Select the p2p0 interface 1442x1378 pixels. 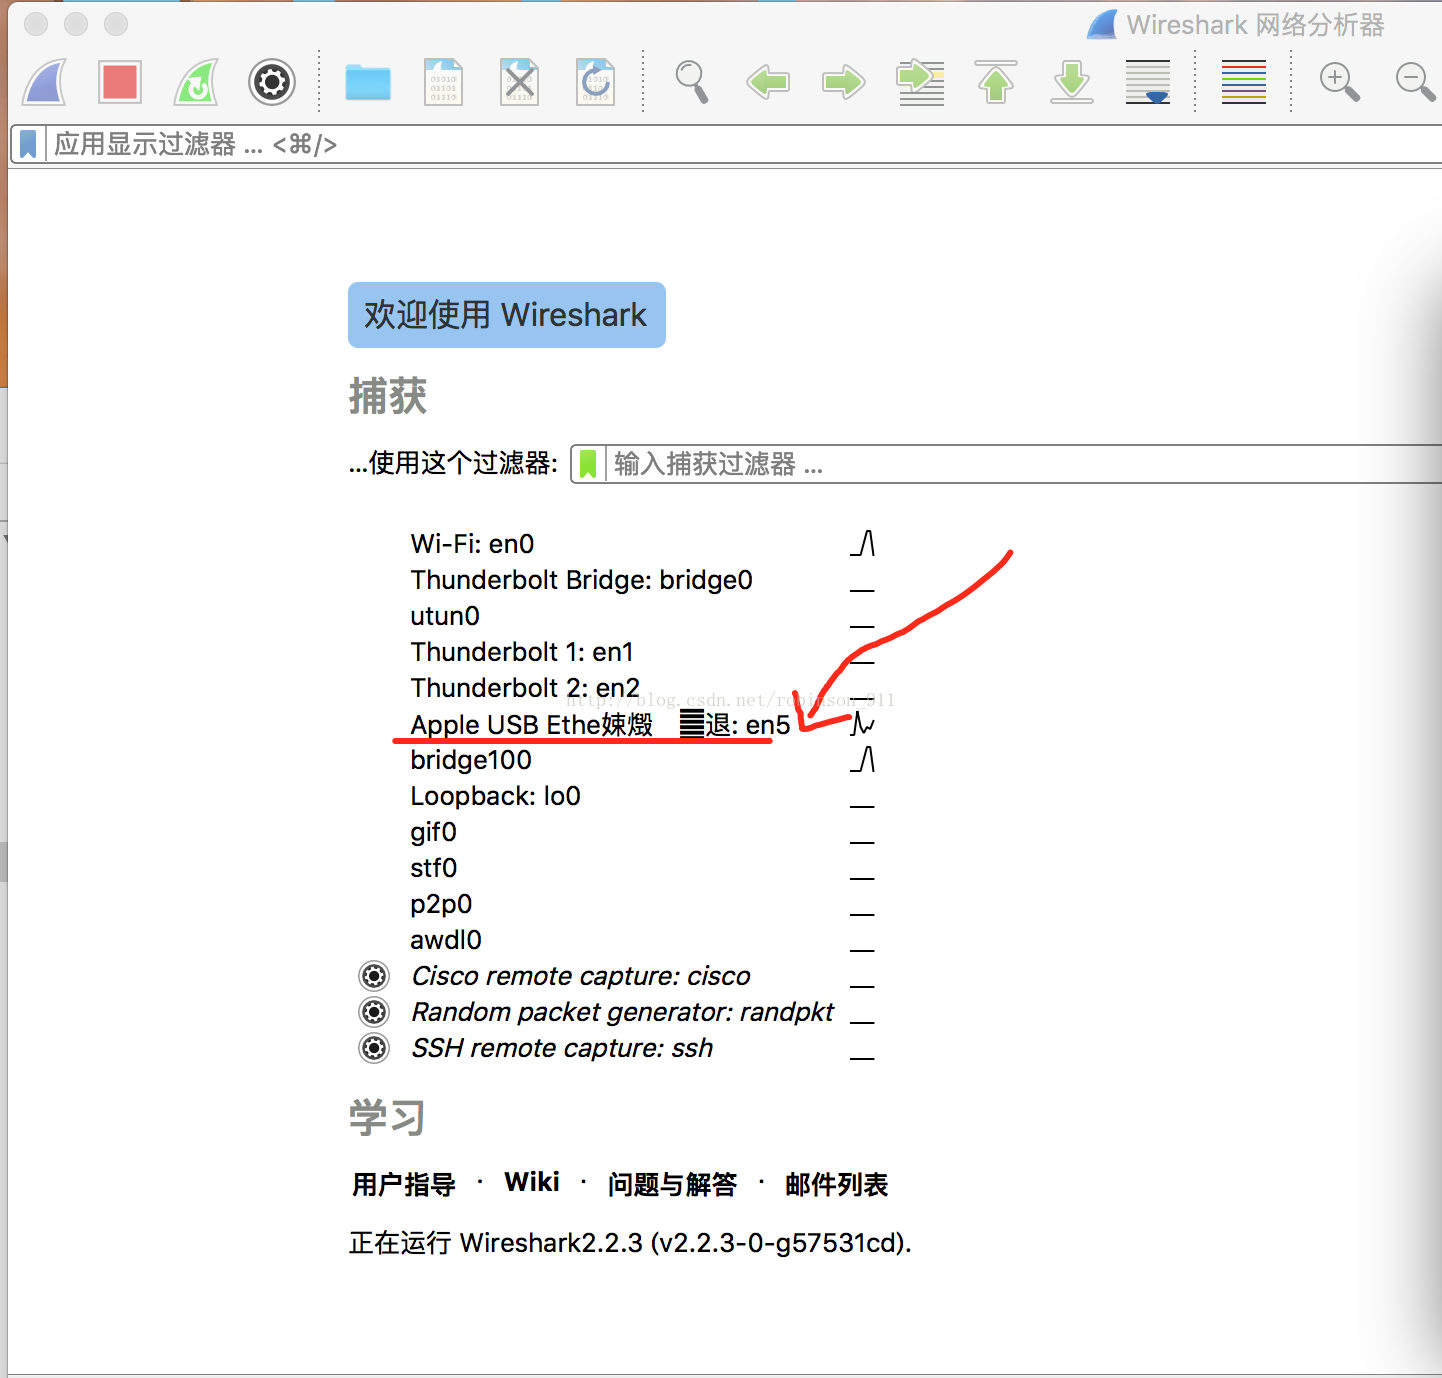[441, 904]
